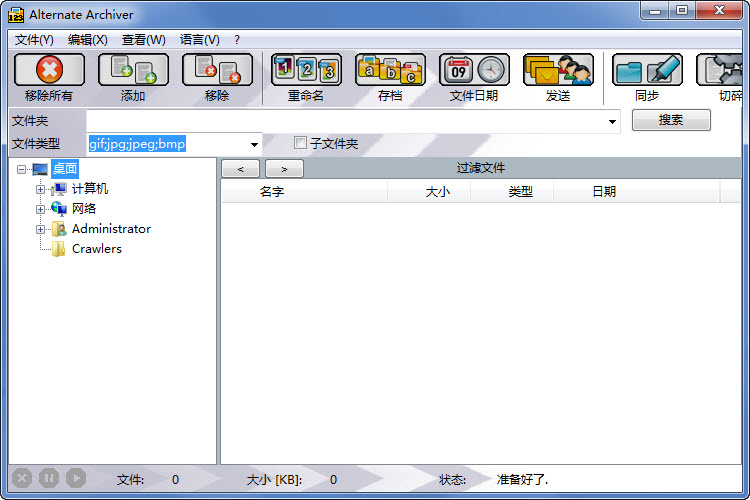The image size is (750, 500).
Task: Select the 网络 tree item label
Action: tap(84, 209)
